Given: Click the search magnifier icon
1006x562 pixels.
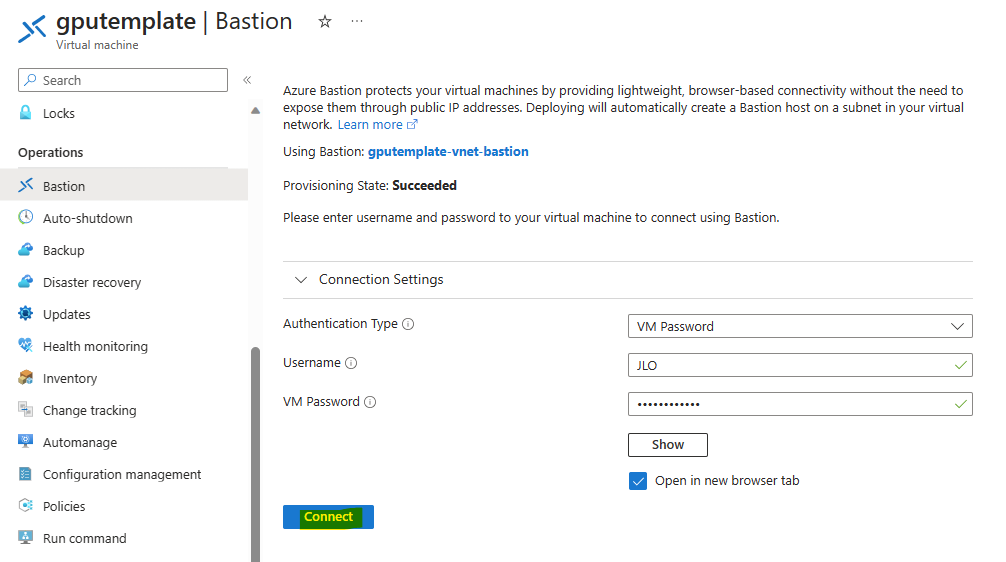Looking at the screenshot, I should tap(30, 80).
